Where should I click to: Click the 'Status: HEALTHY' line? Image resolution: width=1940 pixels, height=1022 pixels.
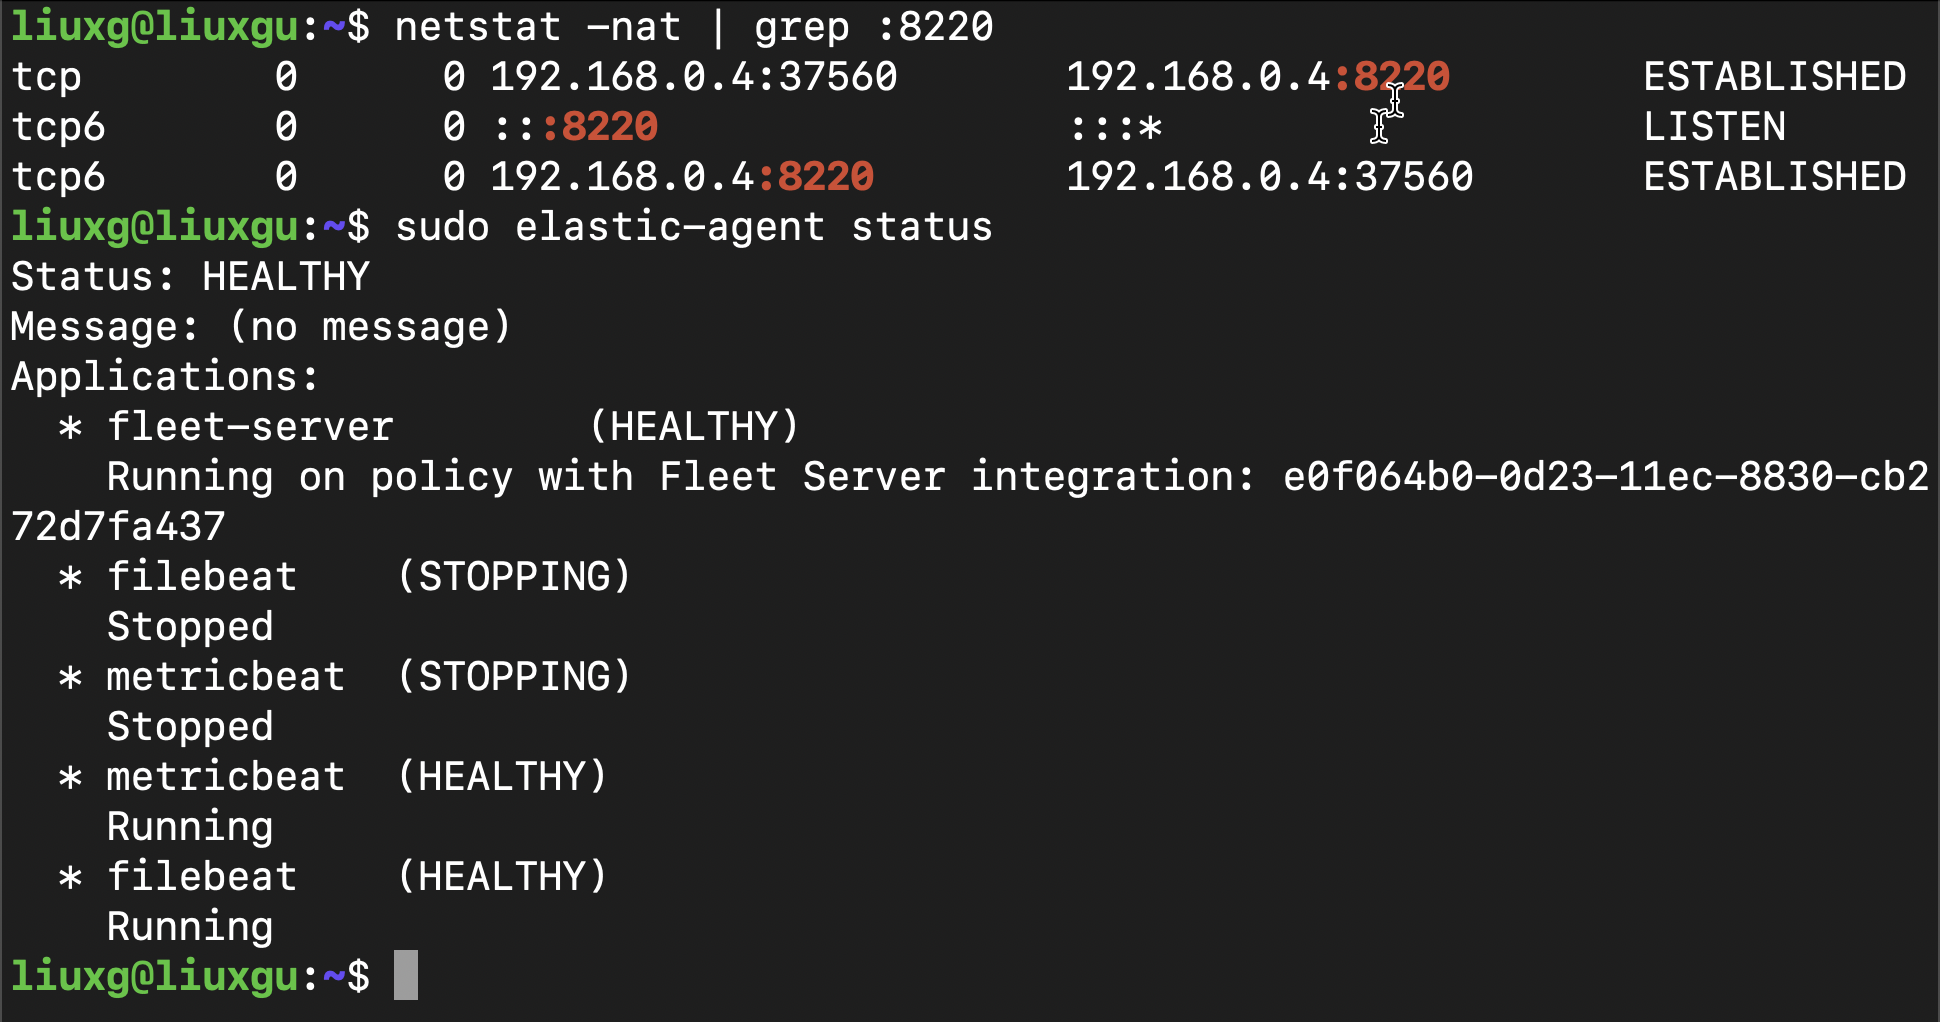190,277
